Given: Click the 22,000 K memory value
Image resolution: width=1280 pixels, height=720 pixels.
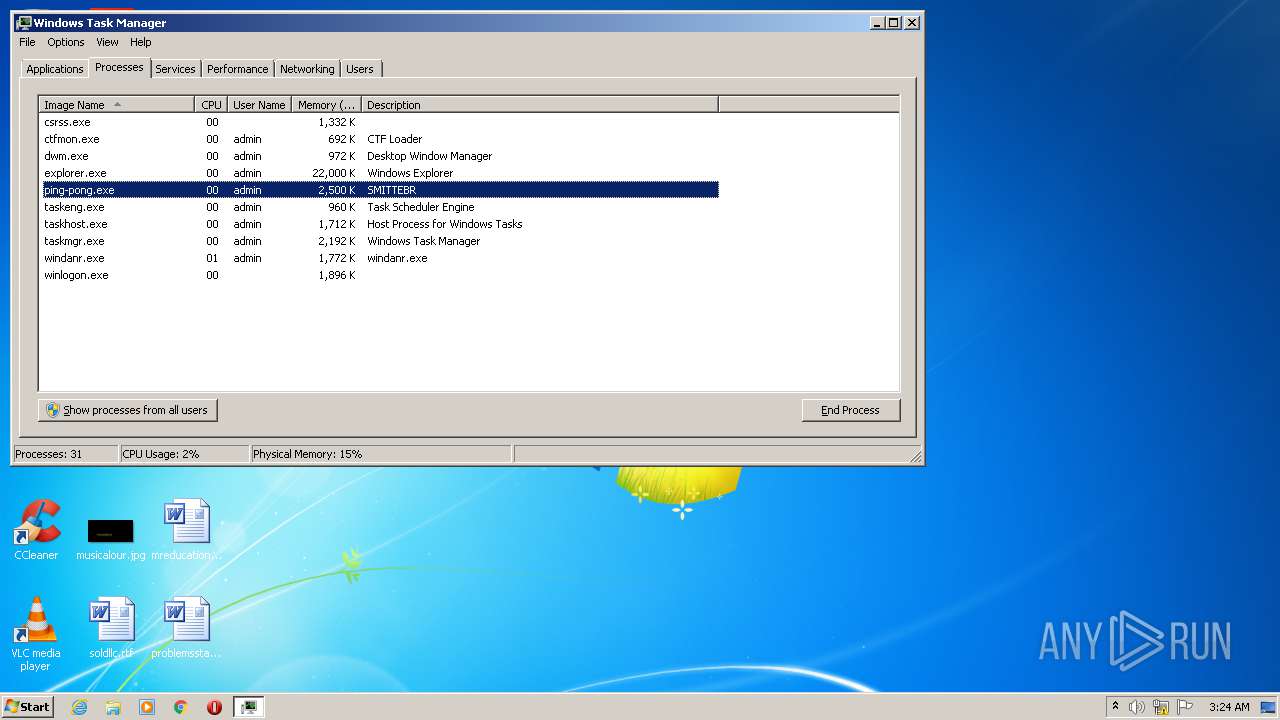Looking at the screenshot, I should click(x=334, y=173).
